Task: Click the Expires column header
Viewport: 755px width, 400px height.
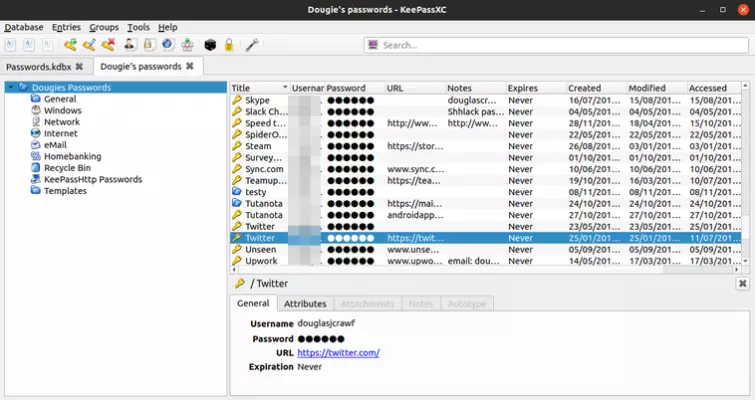Action: [x=535, y=88]
